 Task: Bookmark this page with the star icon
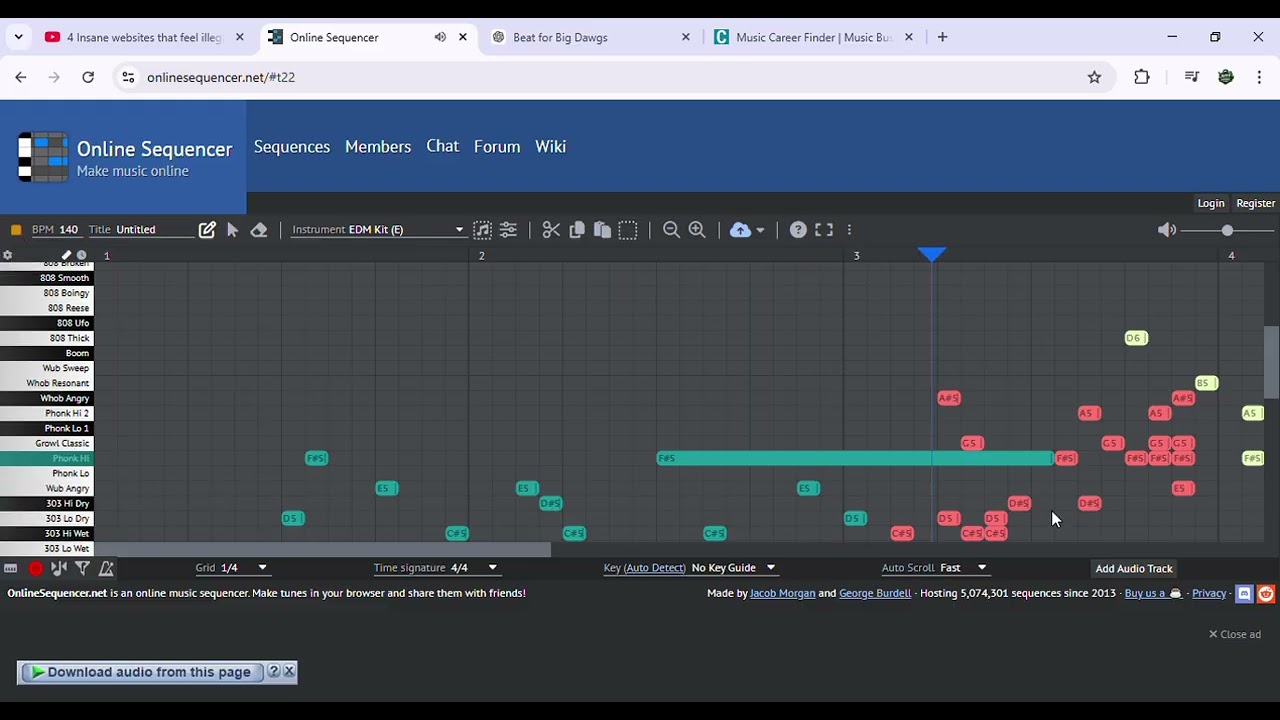(x=1094, y=77)
